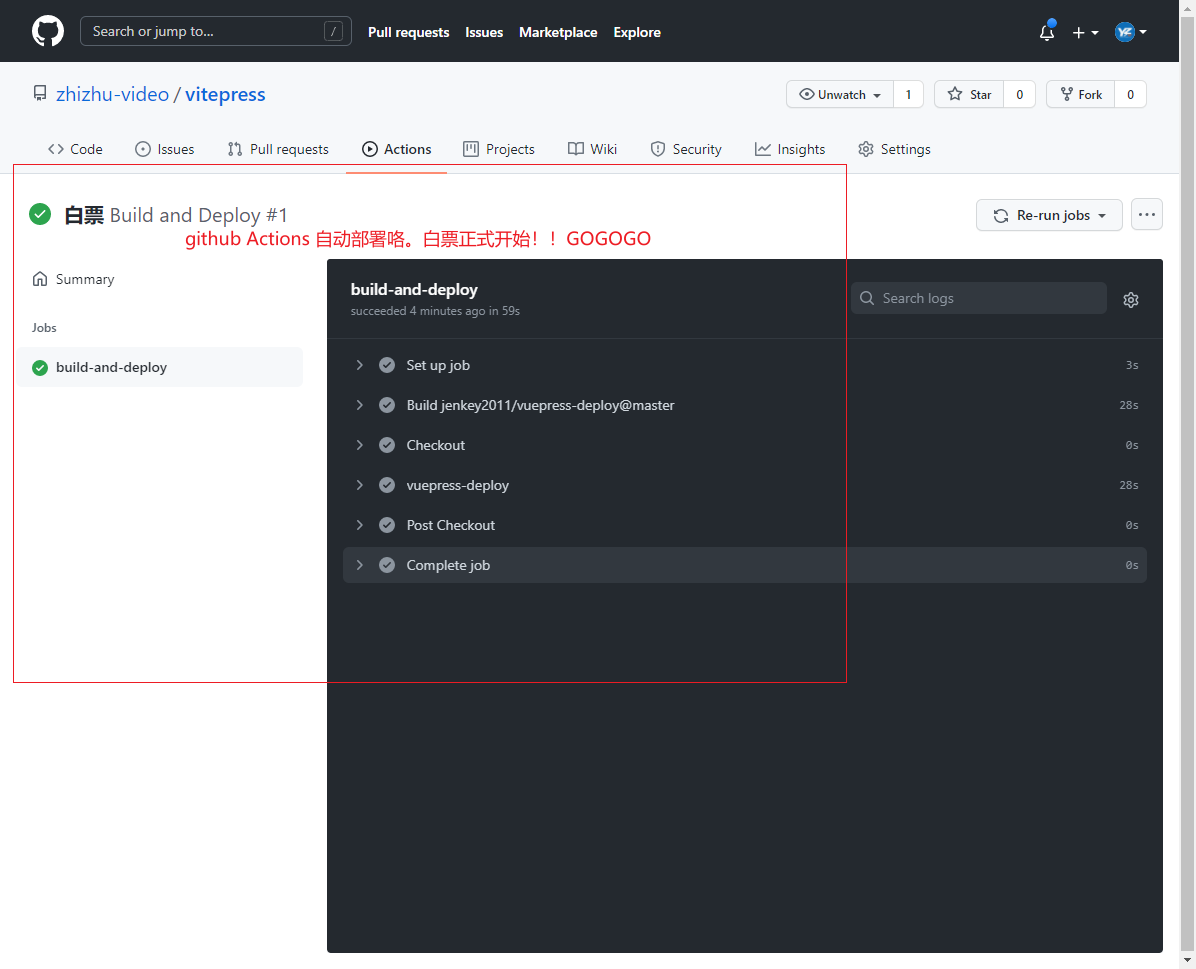
Task: Click the succeeded 4 minutes ago text
Action: pos(435,311)
